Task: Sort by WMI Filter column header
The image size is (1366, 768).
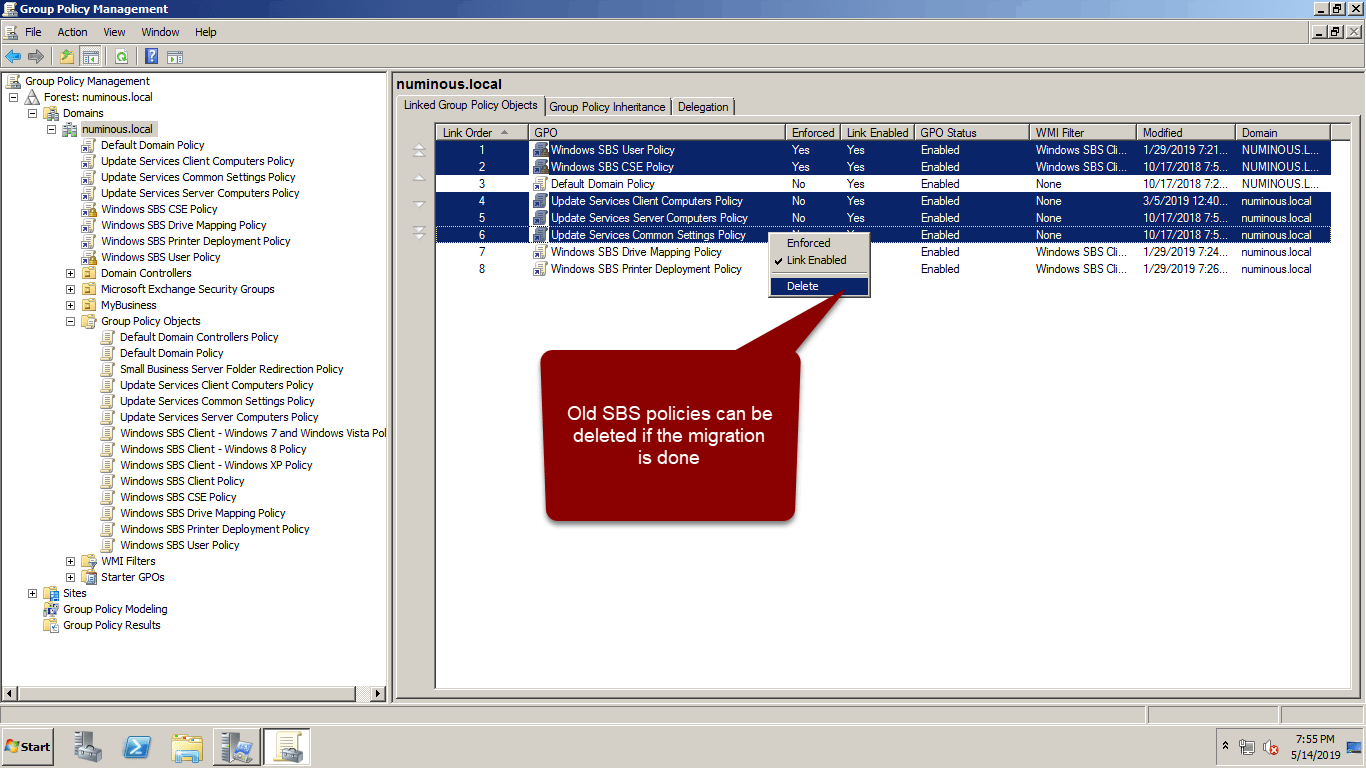Action: coord(1083,132)
